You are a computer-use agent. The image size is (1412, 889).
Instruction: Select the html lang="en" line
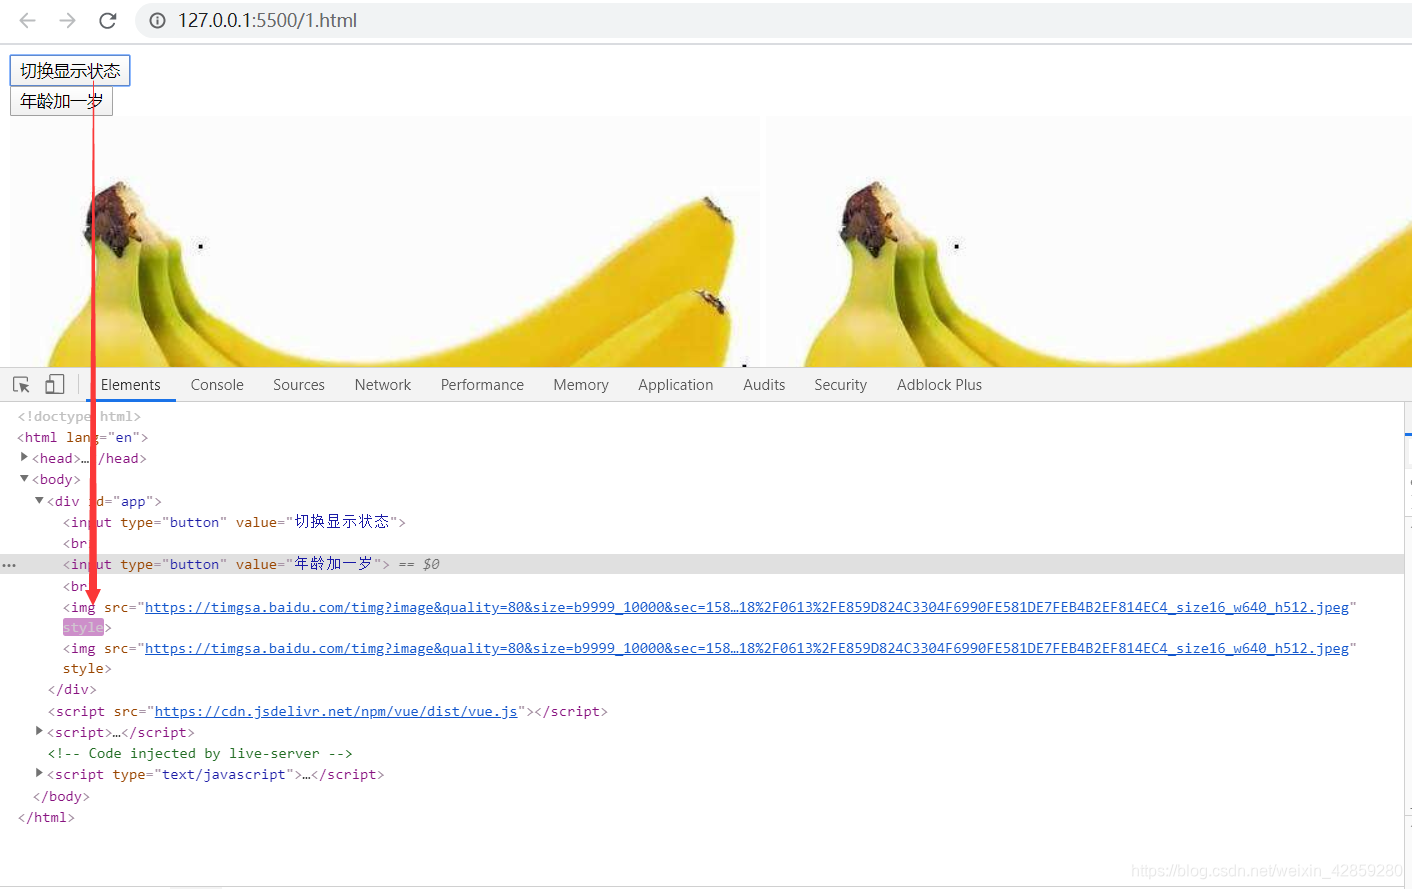pyautogui.click(x=83, y=437)
